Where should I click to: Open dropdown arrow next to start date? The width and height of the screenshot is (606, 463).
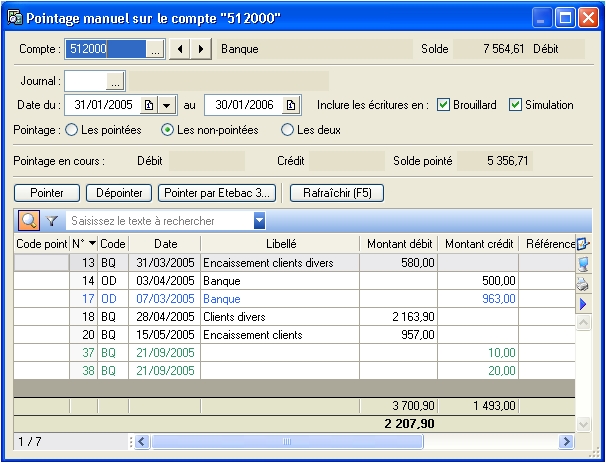pos(167,105)
